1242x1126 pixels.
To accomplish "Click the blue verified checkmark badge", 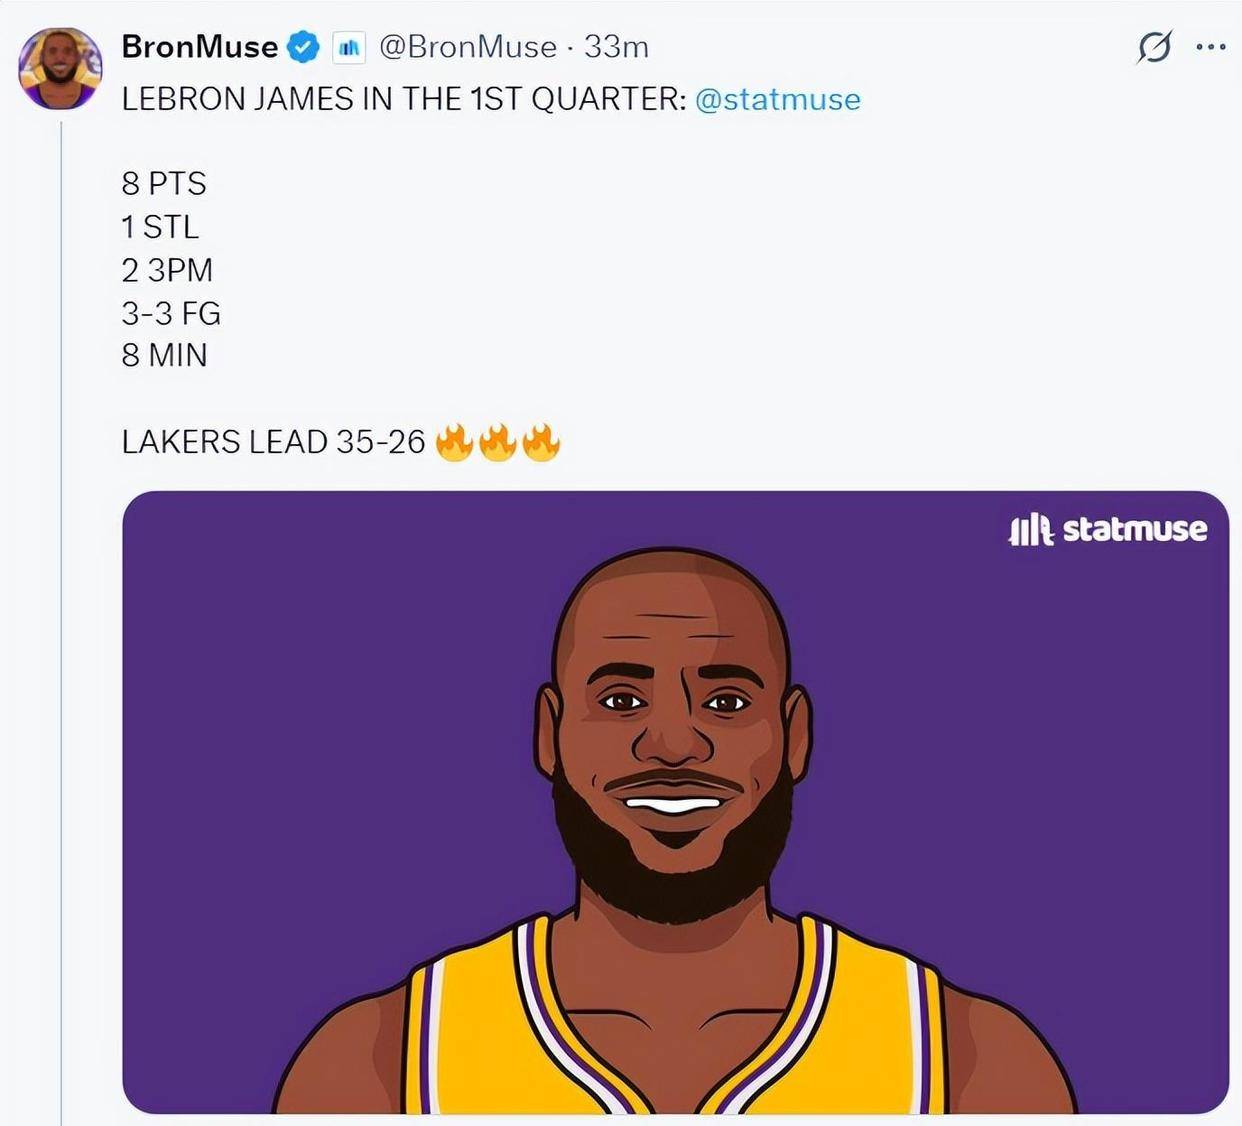I will [303, 47].
